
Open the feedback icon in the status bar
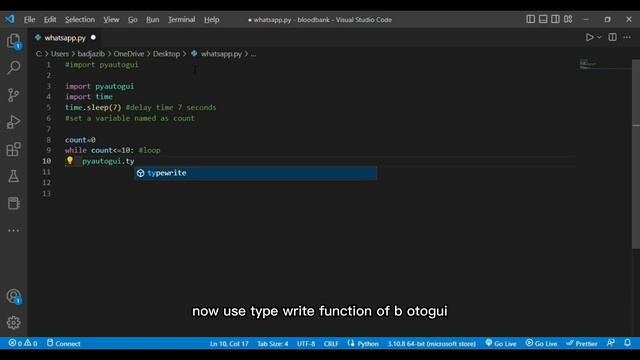coord(611,343)
